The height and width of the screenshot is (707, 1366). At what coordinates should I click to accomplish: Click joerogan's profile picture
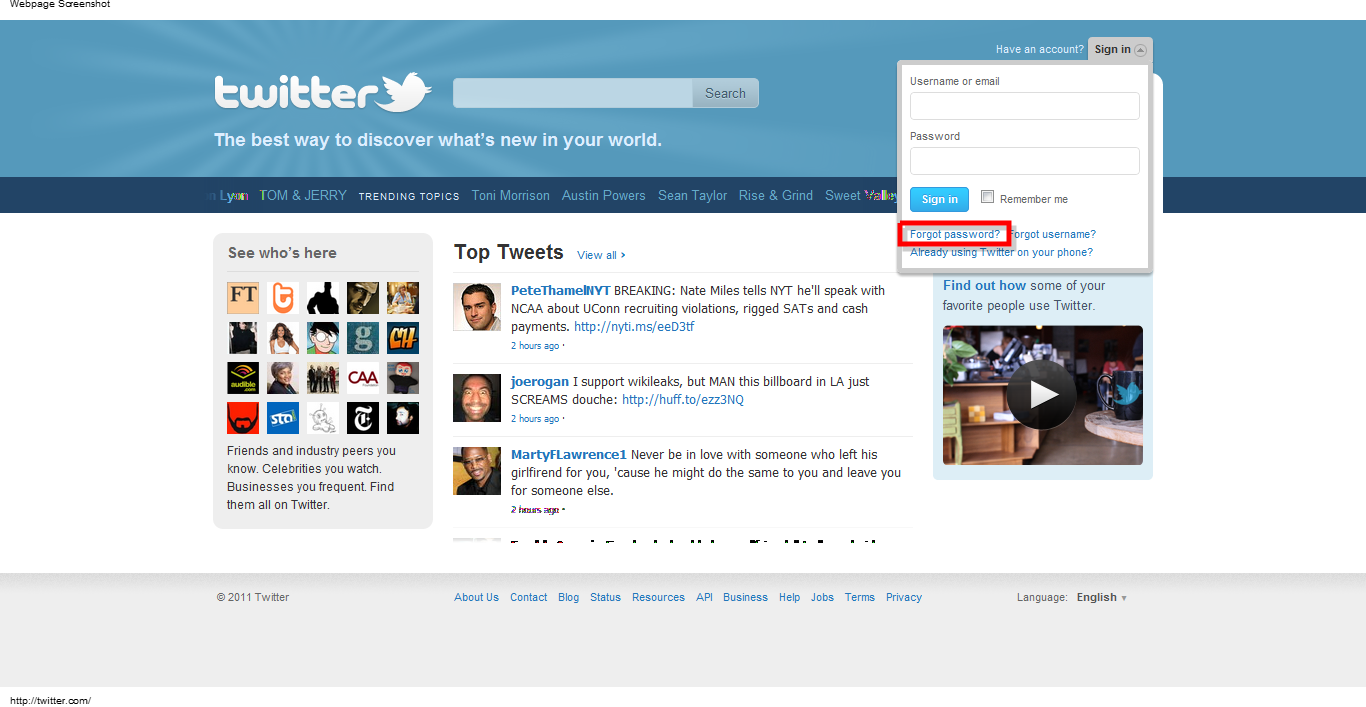click(477, 398)
